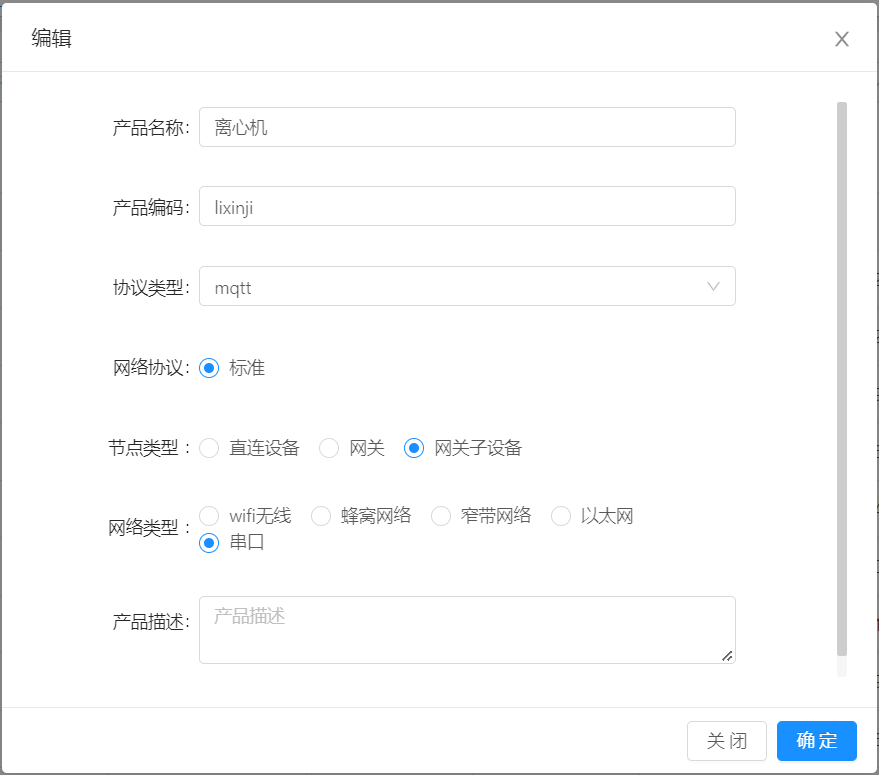Focus the 产品编码 code field
Screen dimensions: 879x775
(467, 206)
